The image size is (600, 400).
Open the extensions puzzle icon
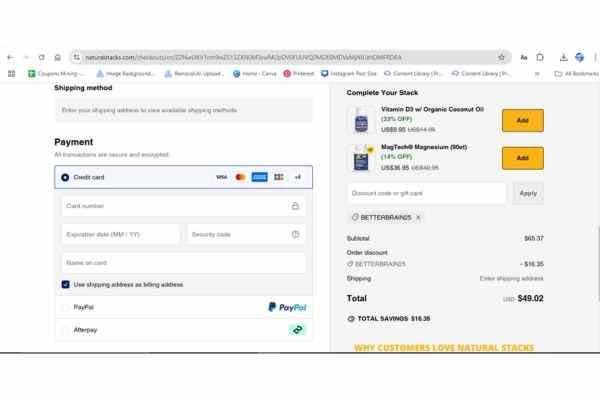click(540, 57)
